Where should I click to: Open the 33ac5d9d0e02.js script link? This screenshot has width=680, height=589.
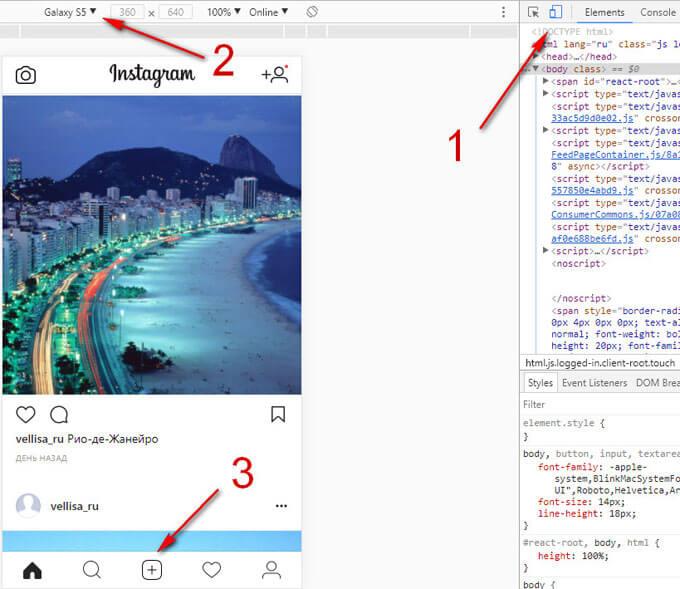tap(592, 118)
